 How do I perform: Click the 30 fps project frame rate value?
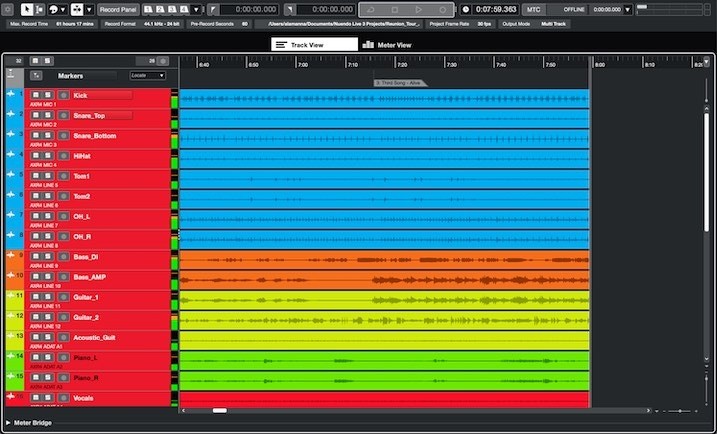pyautogui.click(x=484, y=24)
